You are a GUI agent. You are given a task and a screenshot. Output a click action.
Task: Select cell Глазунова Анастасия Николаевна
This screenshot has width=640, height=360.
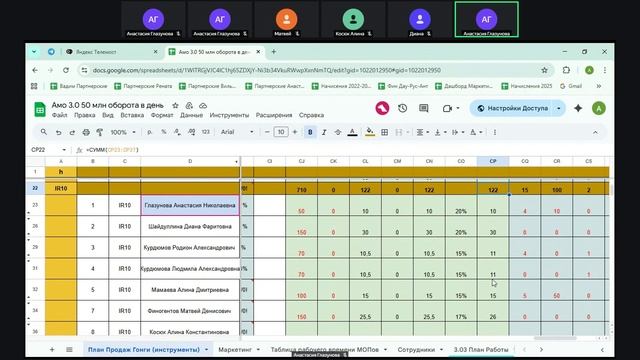pyautogui.click(x=190, y=205)
